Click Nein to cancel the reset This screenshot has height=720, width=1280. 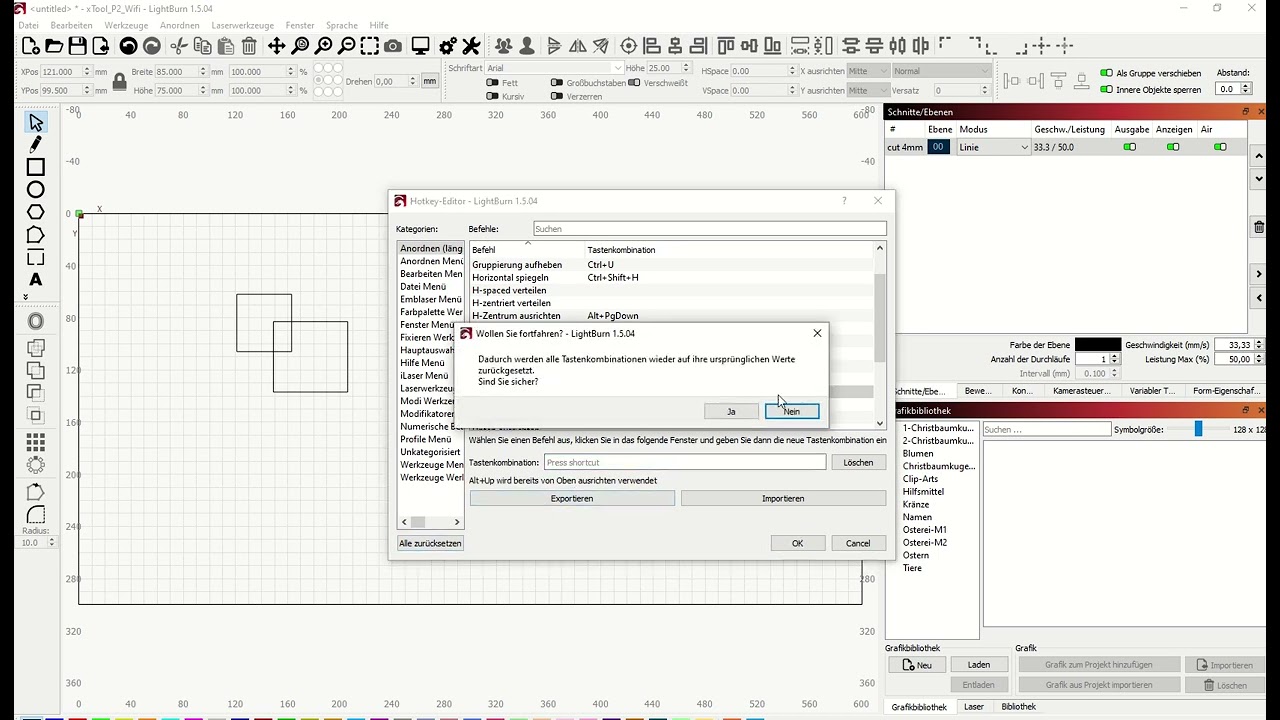coord(792,412)
